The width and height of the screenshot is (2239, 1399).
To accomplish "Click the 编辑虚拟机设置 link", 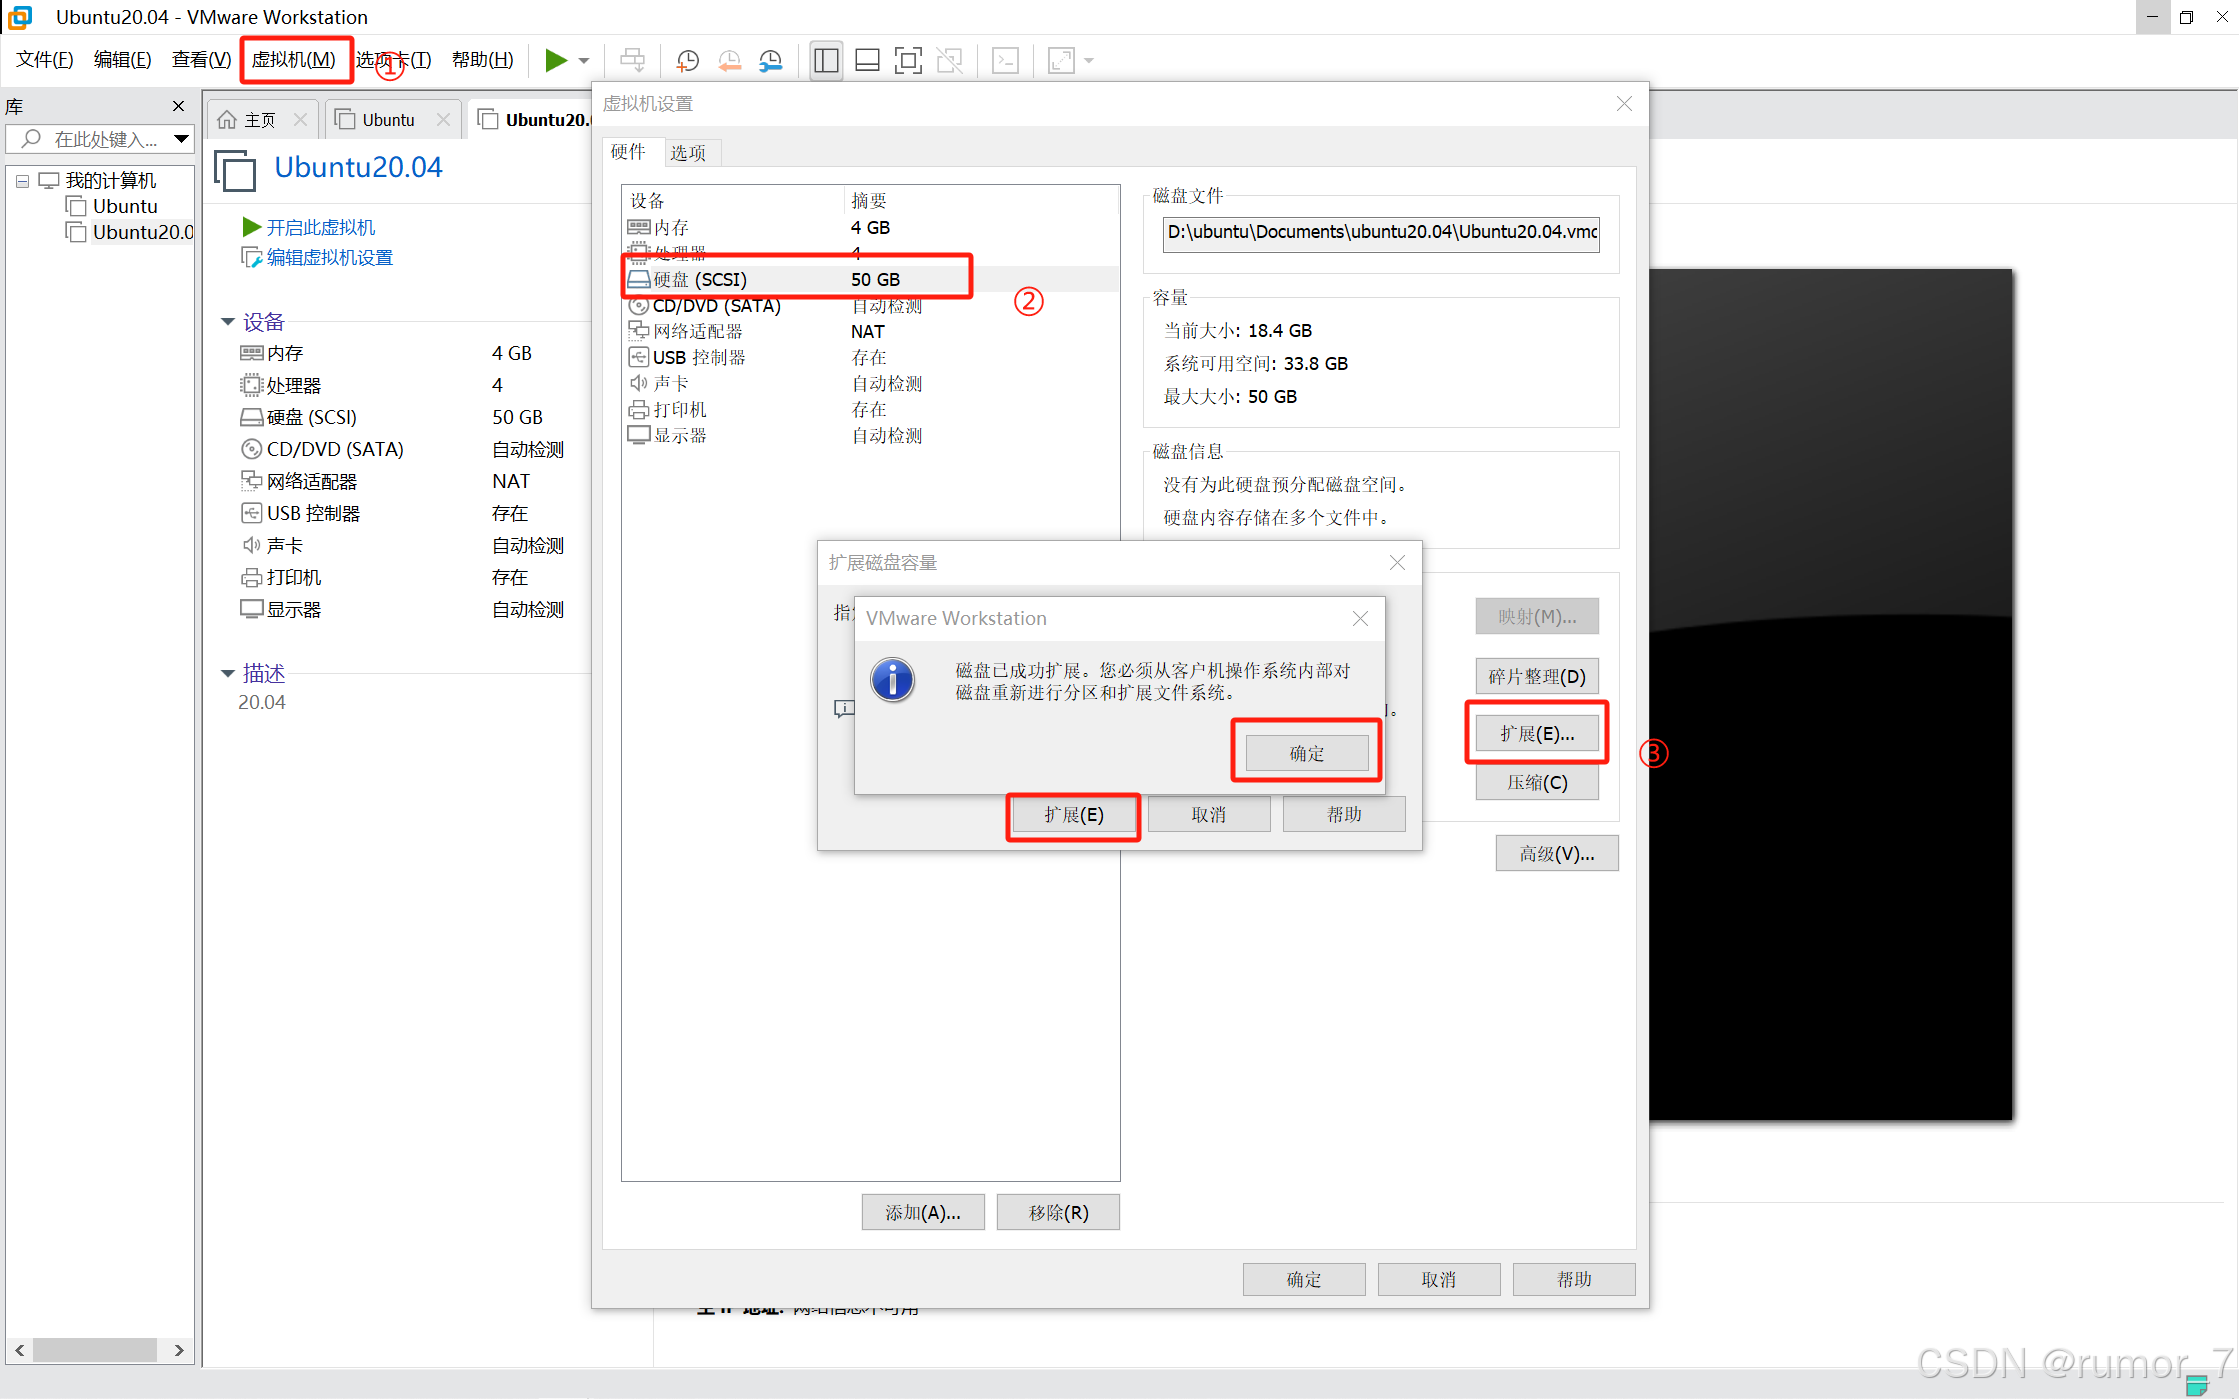I will [x=329, y=258].
